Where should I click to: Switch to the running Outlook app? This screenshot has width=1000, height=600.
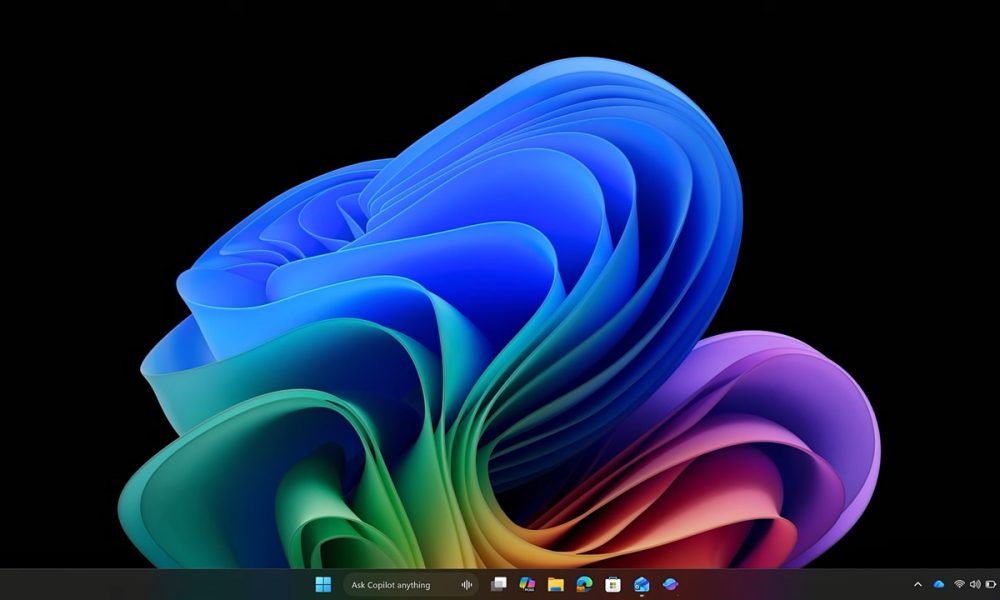coord(639,585)
